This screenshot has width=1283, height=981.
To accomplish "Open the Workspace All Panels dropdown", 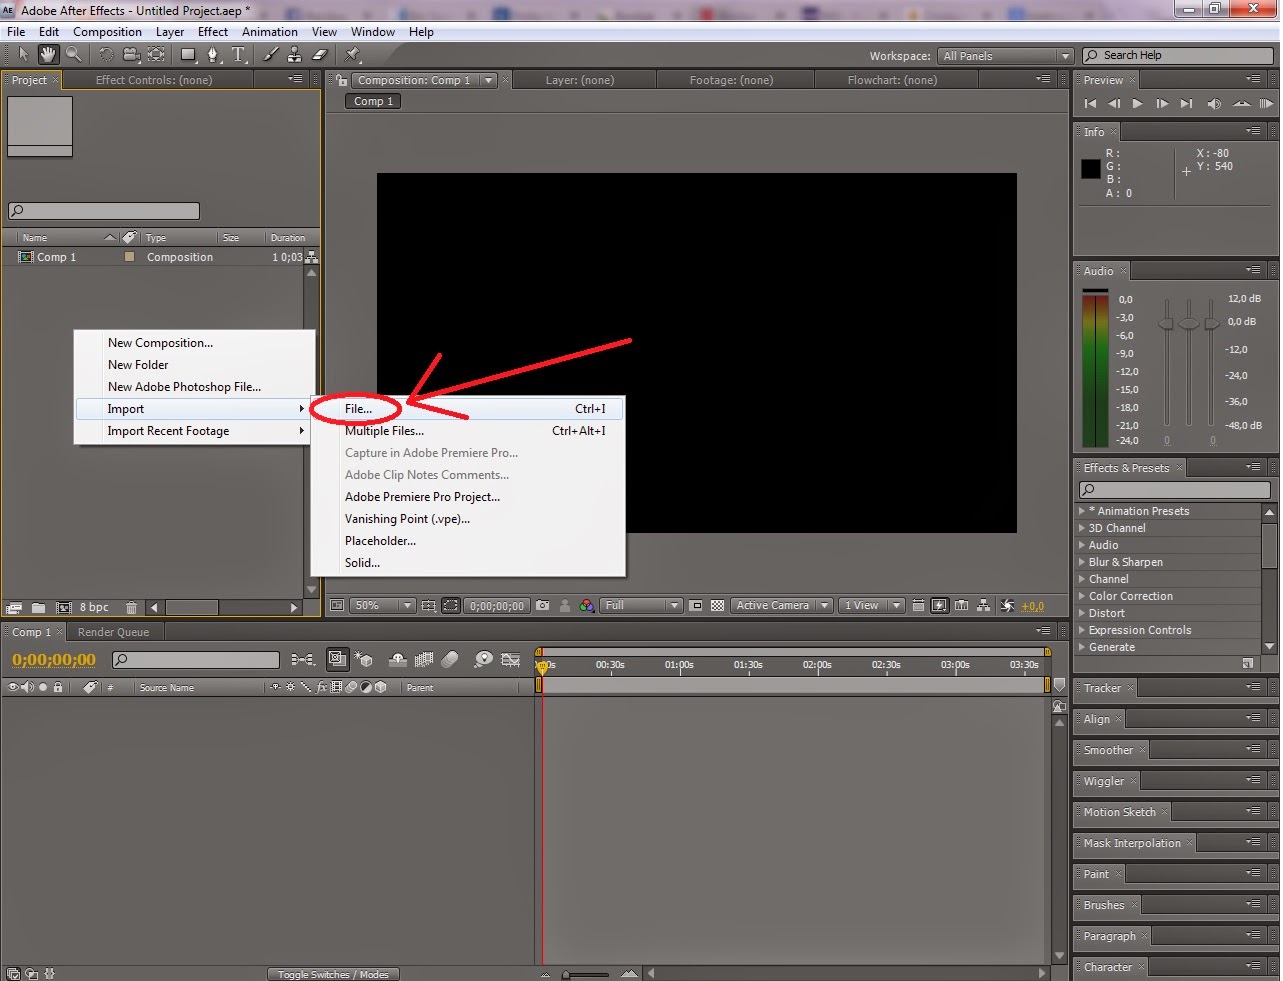I will [1005, 56].
